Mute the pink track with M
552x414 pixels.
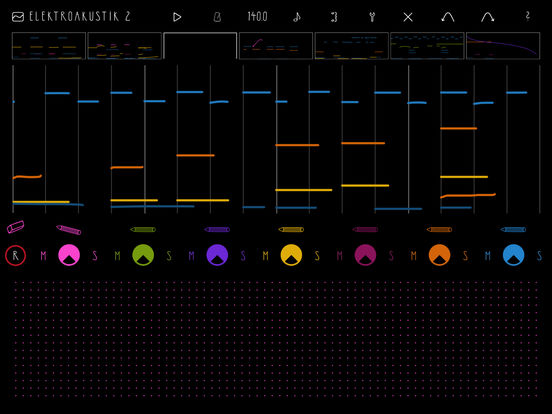pos(43,256)
